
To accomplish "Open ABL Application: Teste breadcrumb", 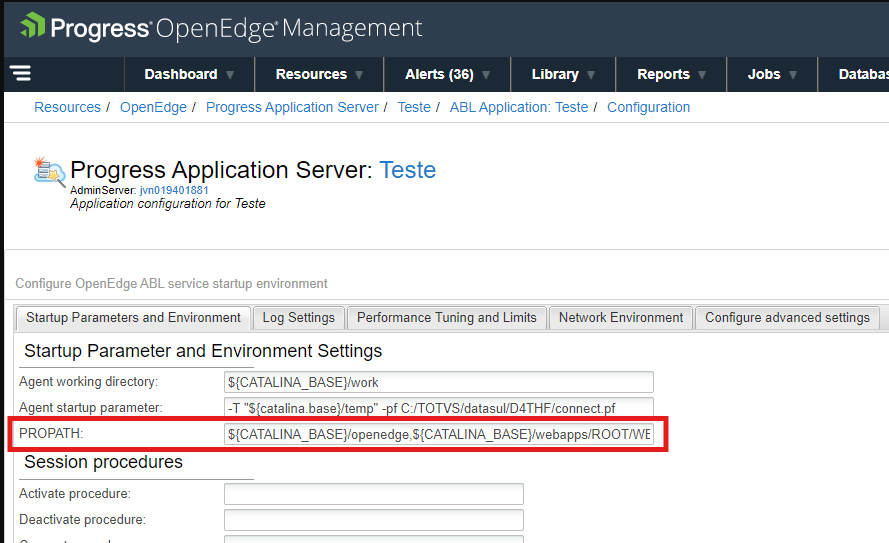I will click(519, 107).
